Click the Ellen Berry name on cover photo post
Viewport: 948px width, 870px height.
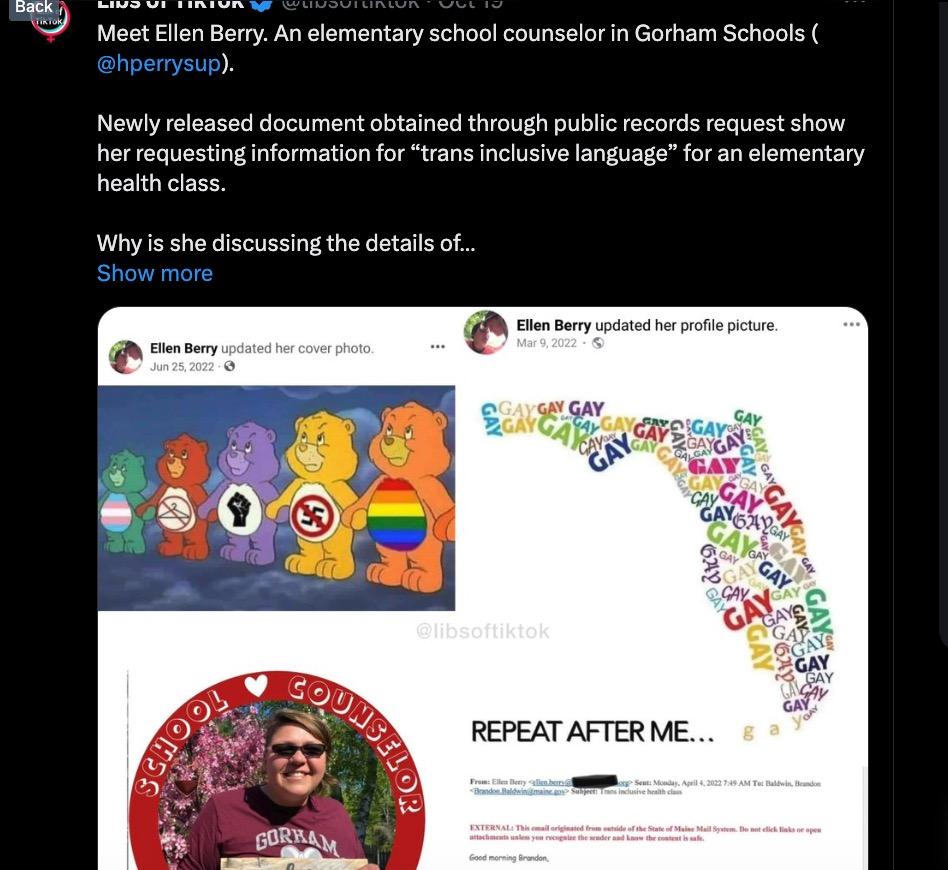point(183,348)
